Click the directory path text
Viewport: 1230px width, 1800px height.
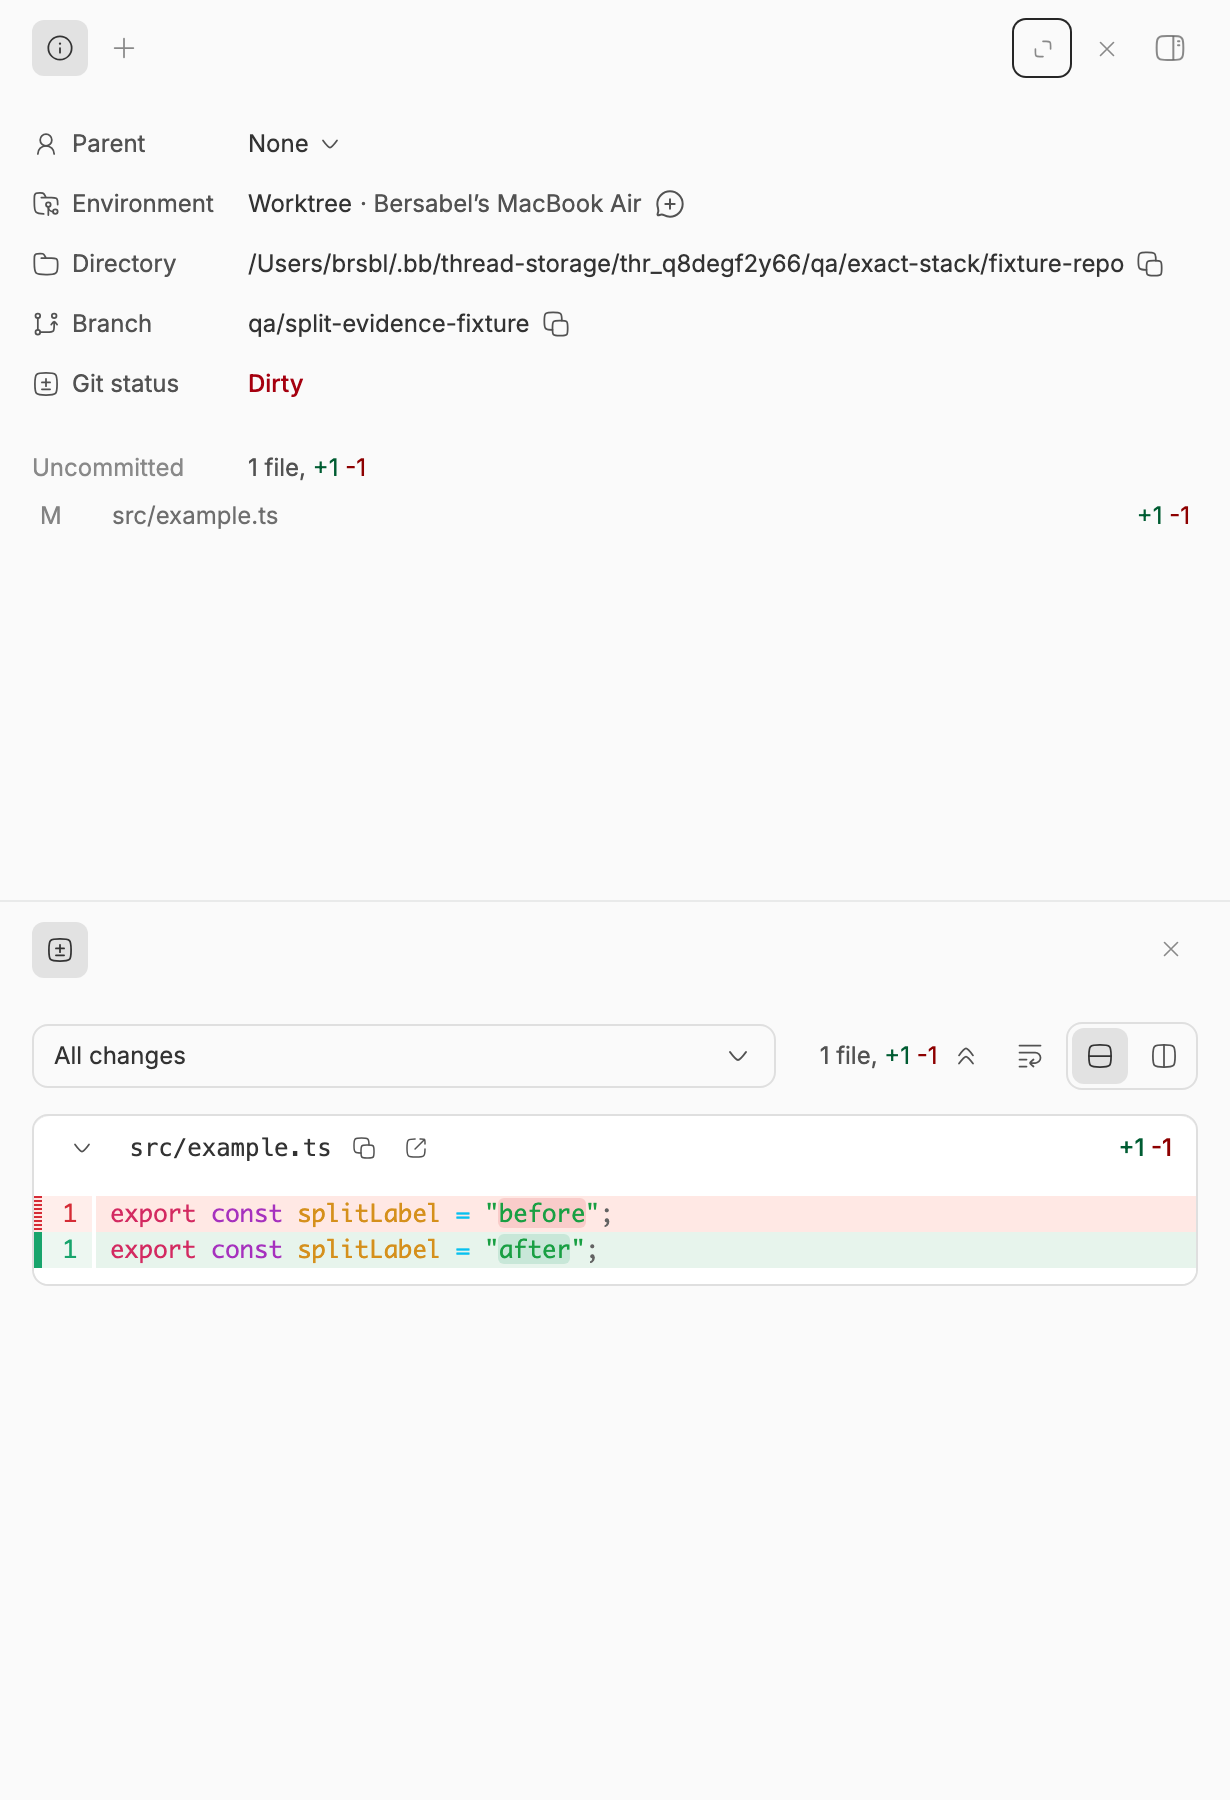coord(686,264)
